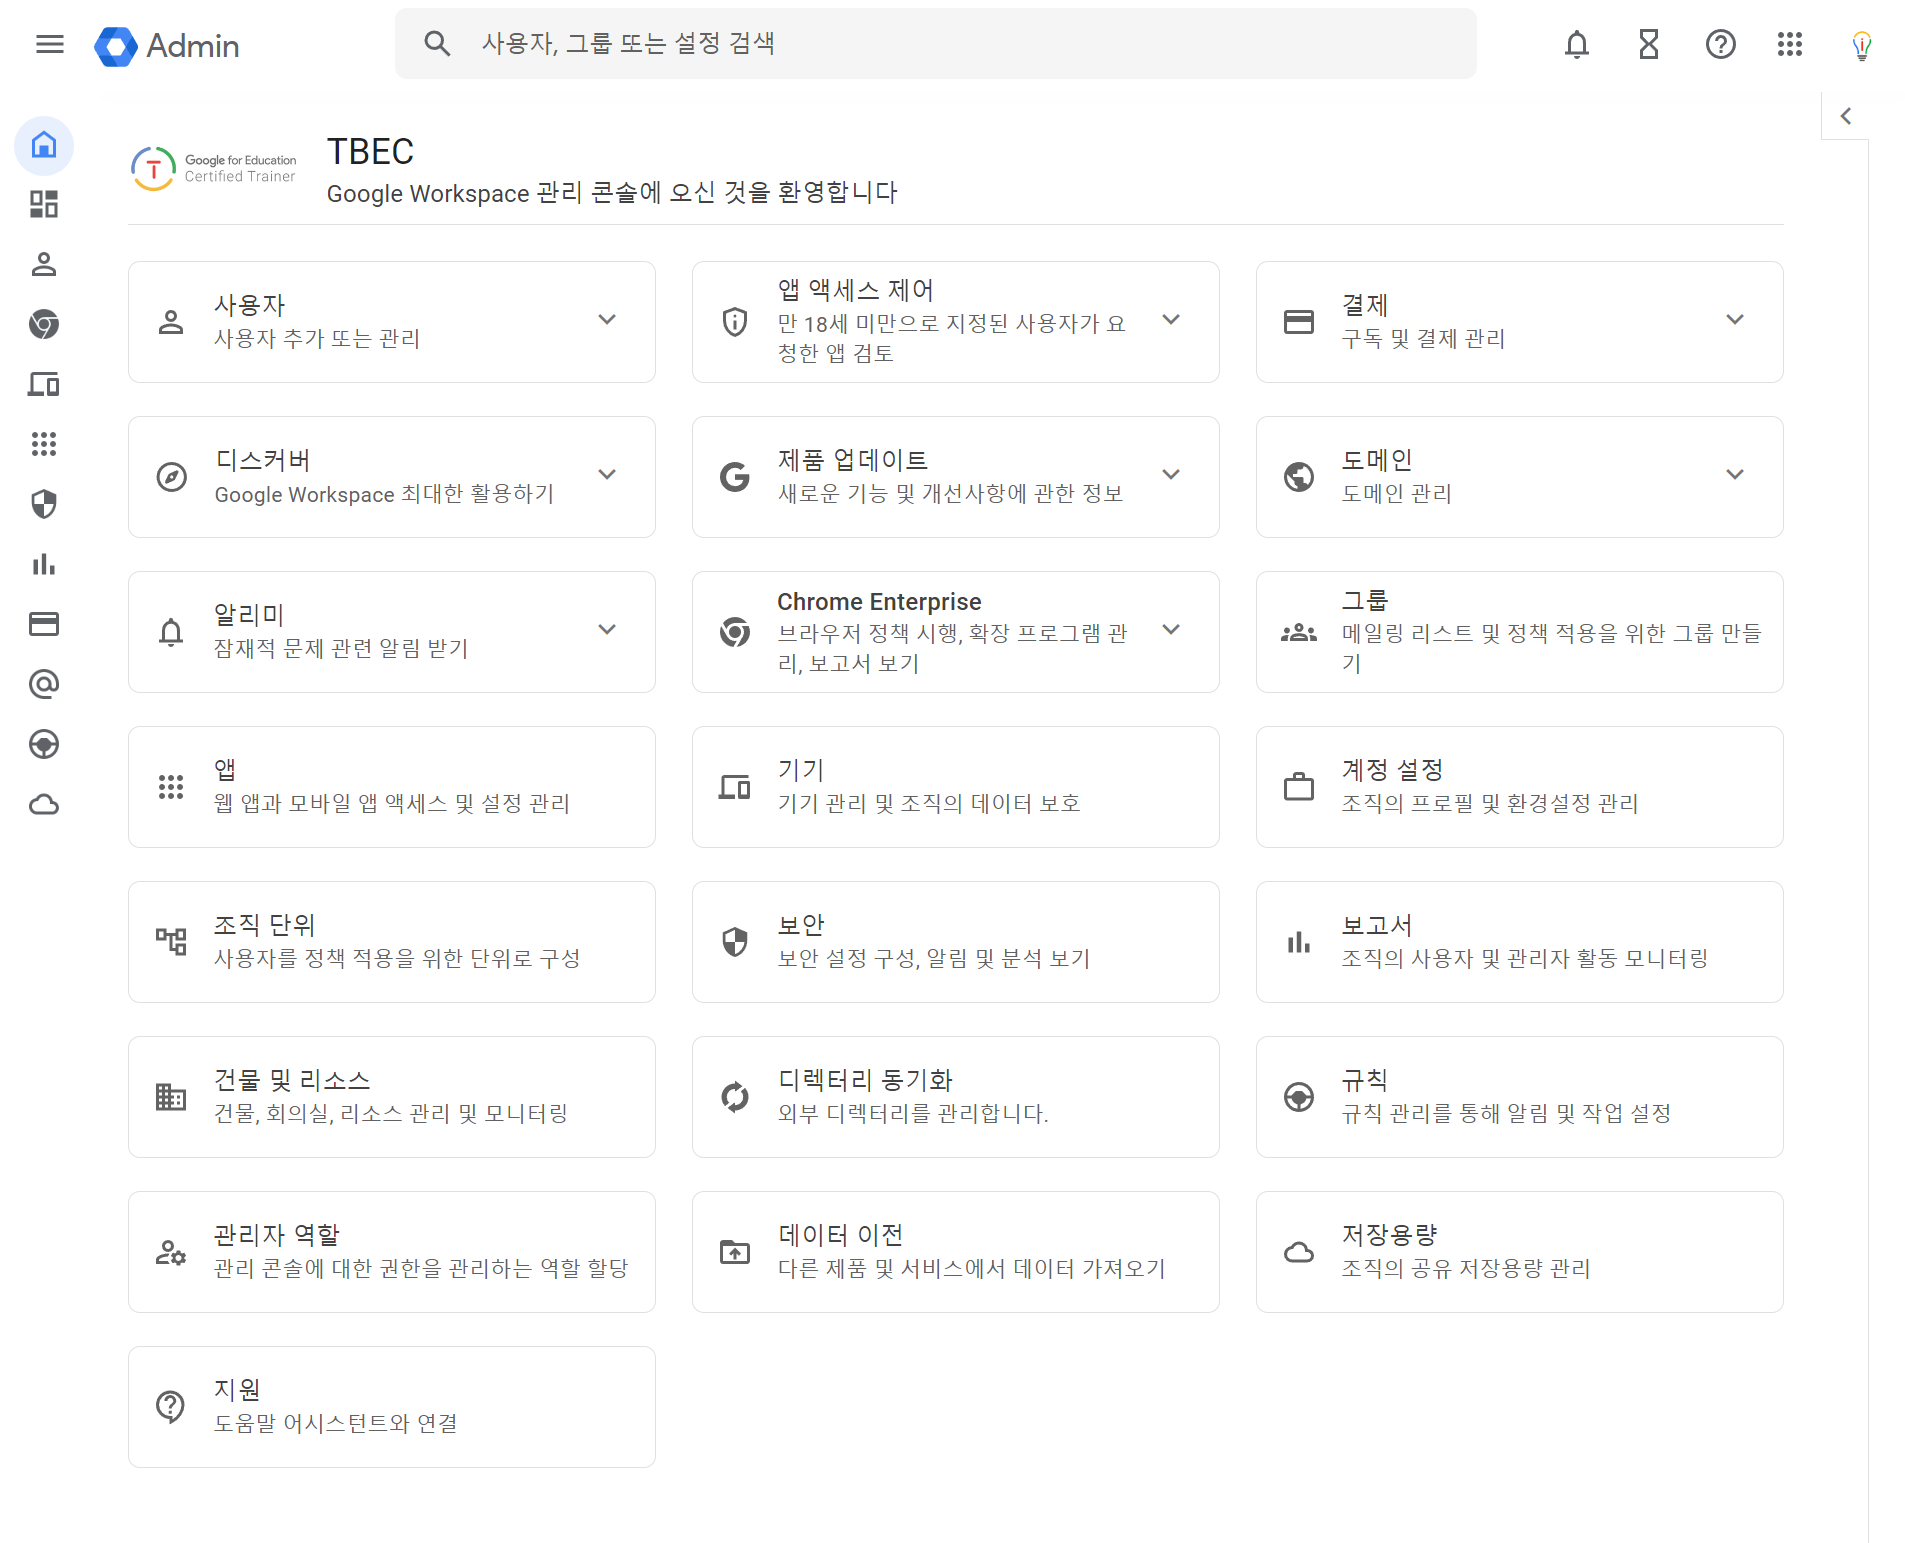Open the tasks hourglass icon
The height and width of the screenshot is (1543, 1905).
click(x=1649, y=44)
